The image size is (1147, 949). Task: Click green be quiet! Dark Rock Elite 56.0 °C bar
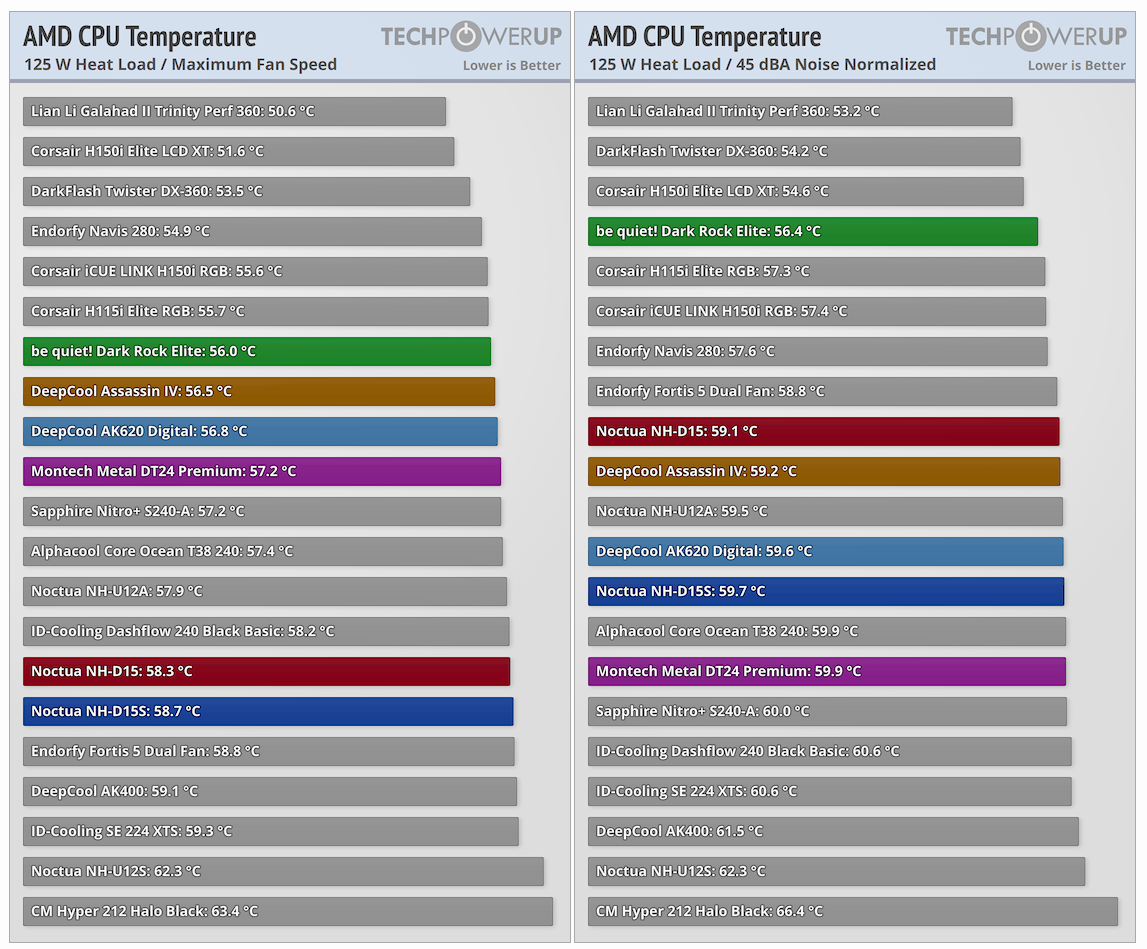(257, 351)
